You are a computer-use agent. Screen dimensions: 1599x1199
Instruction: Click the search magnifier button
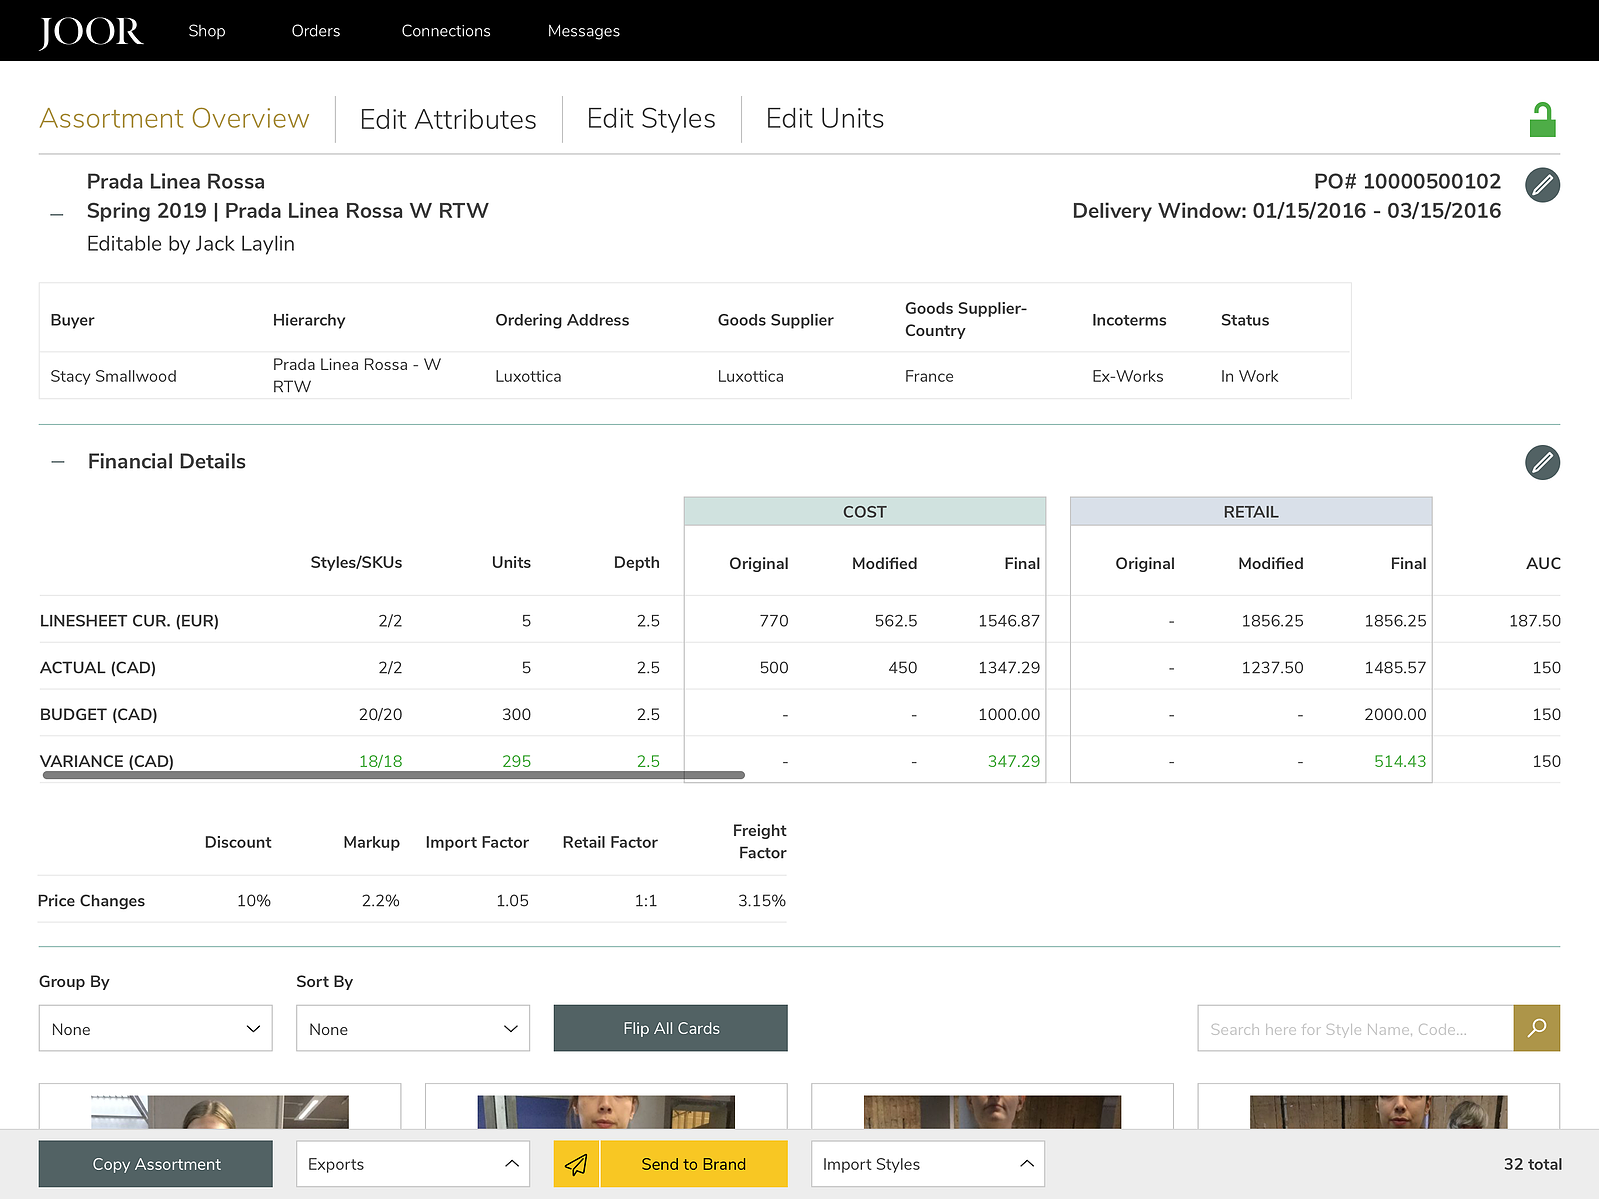[x=1537, y=1028]
